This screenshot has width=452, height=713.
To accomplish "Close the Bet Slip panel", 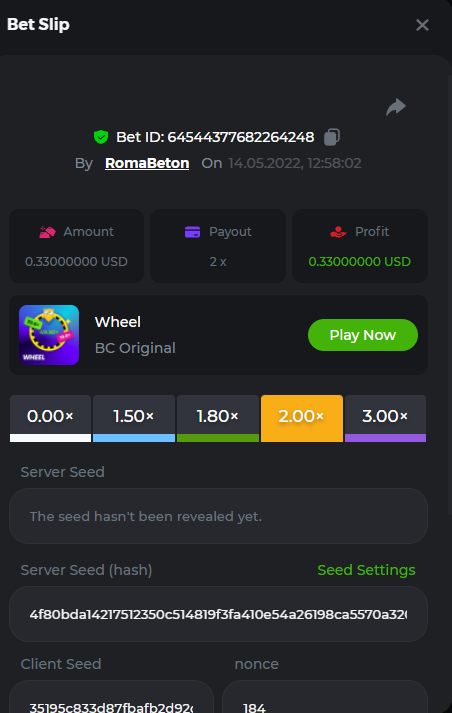I will pos(422,25).
